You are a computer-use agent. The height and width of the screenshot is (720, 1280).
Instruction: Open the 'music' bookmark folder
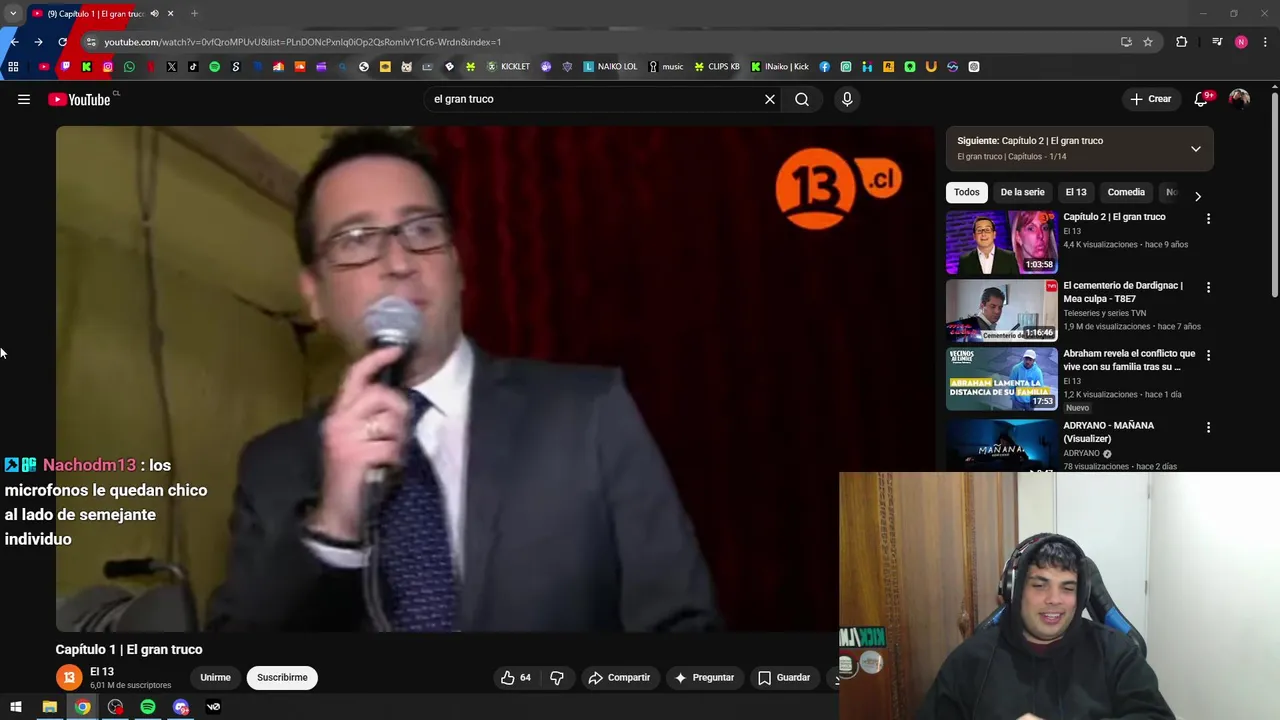click(666, 67)
